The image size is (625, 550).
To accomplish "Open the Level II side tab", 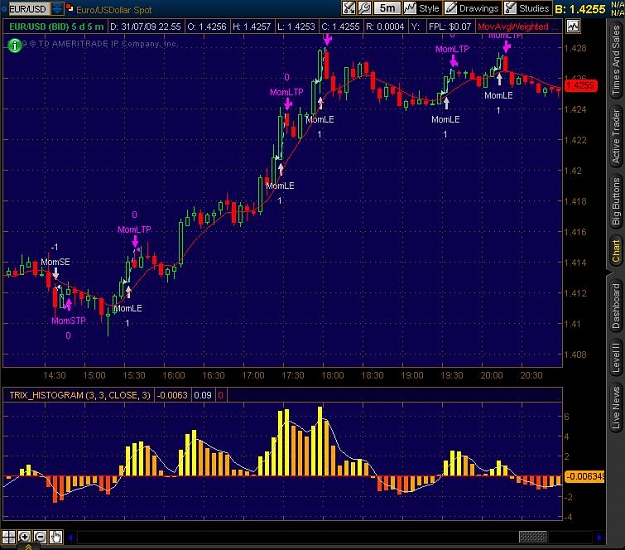I will [x=616, y=358].
